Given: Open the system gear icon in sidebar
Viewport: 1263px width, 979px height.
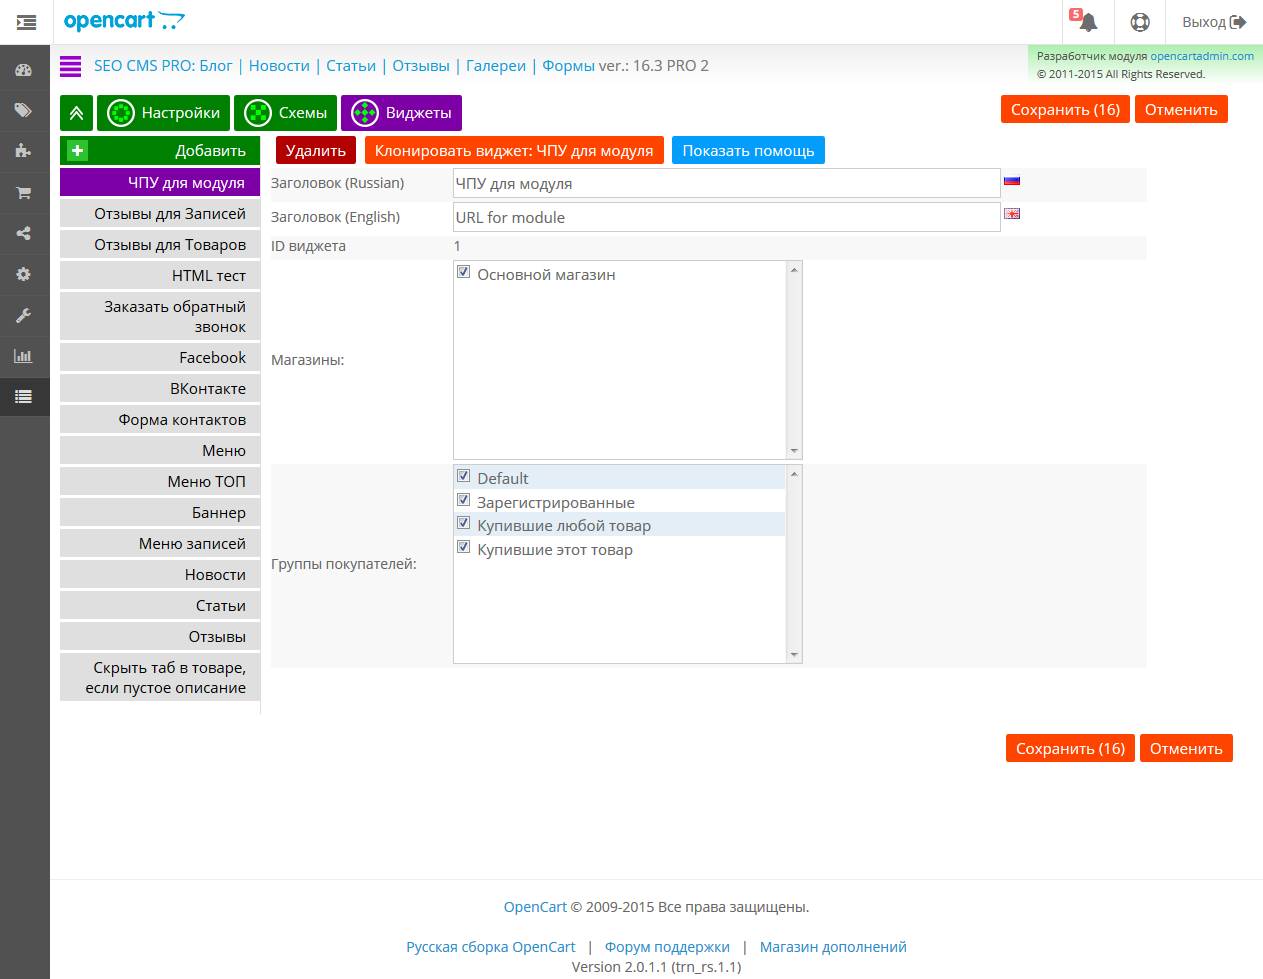Looking at the screenshot, I should pos(23,274).
